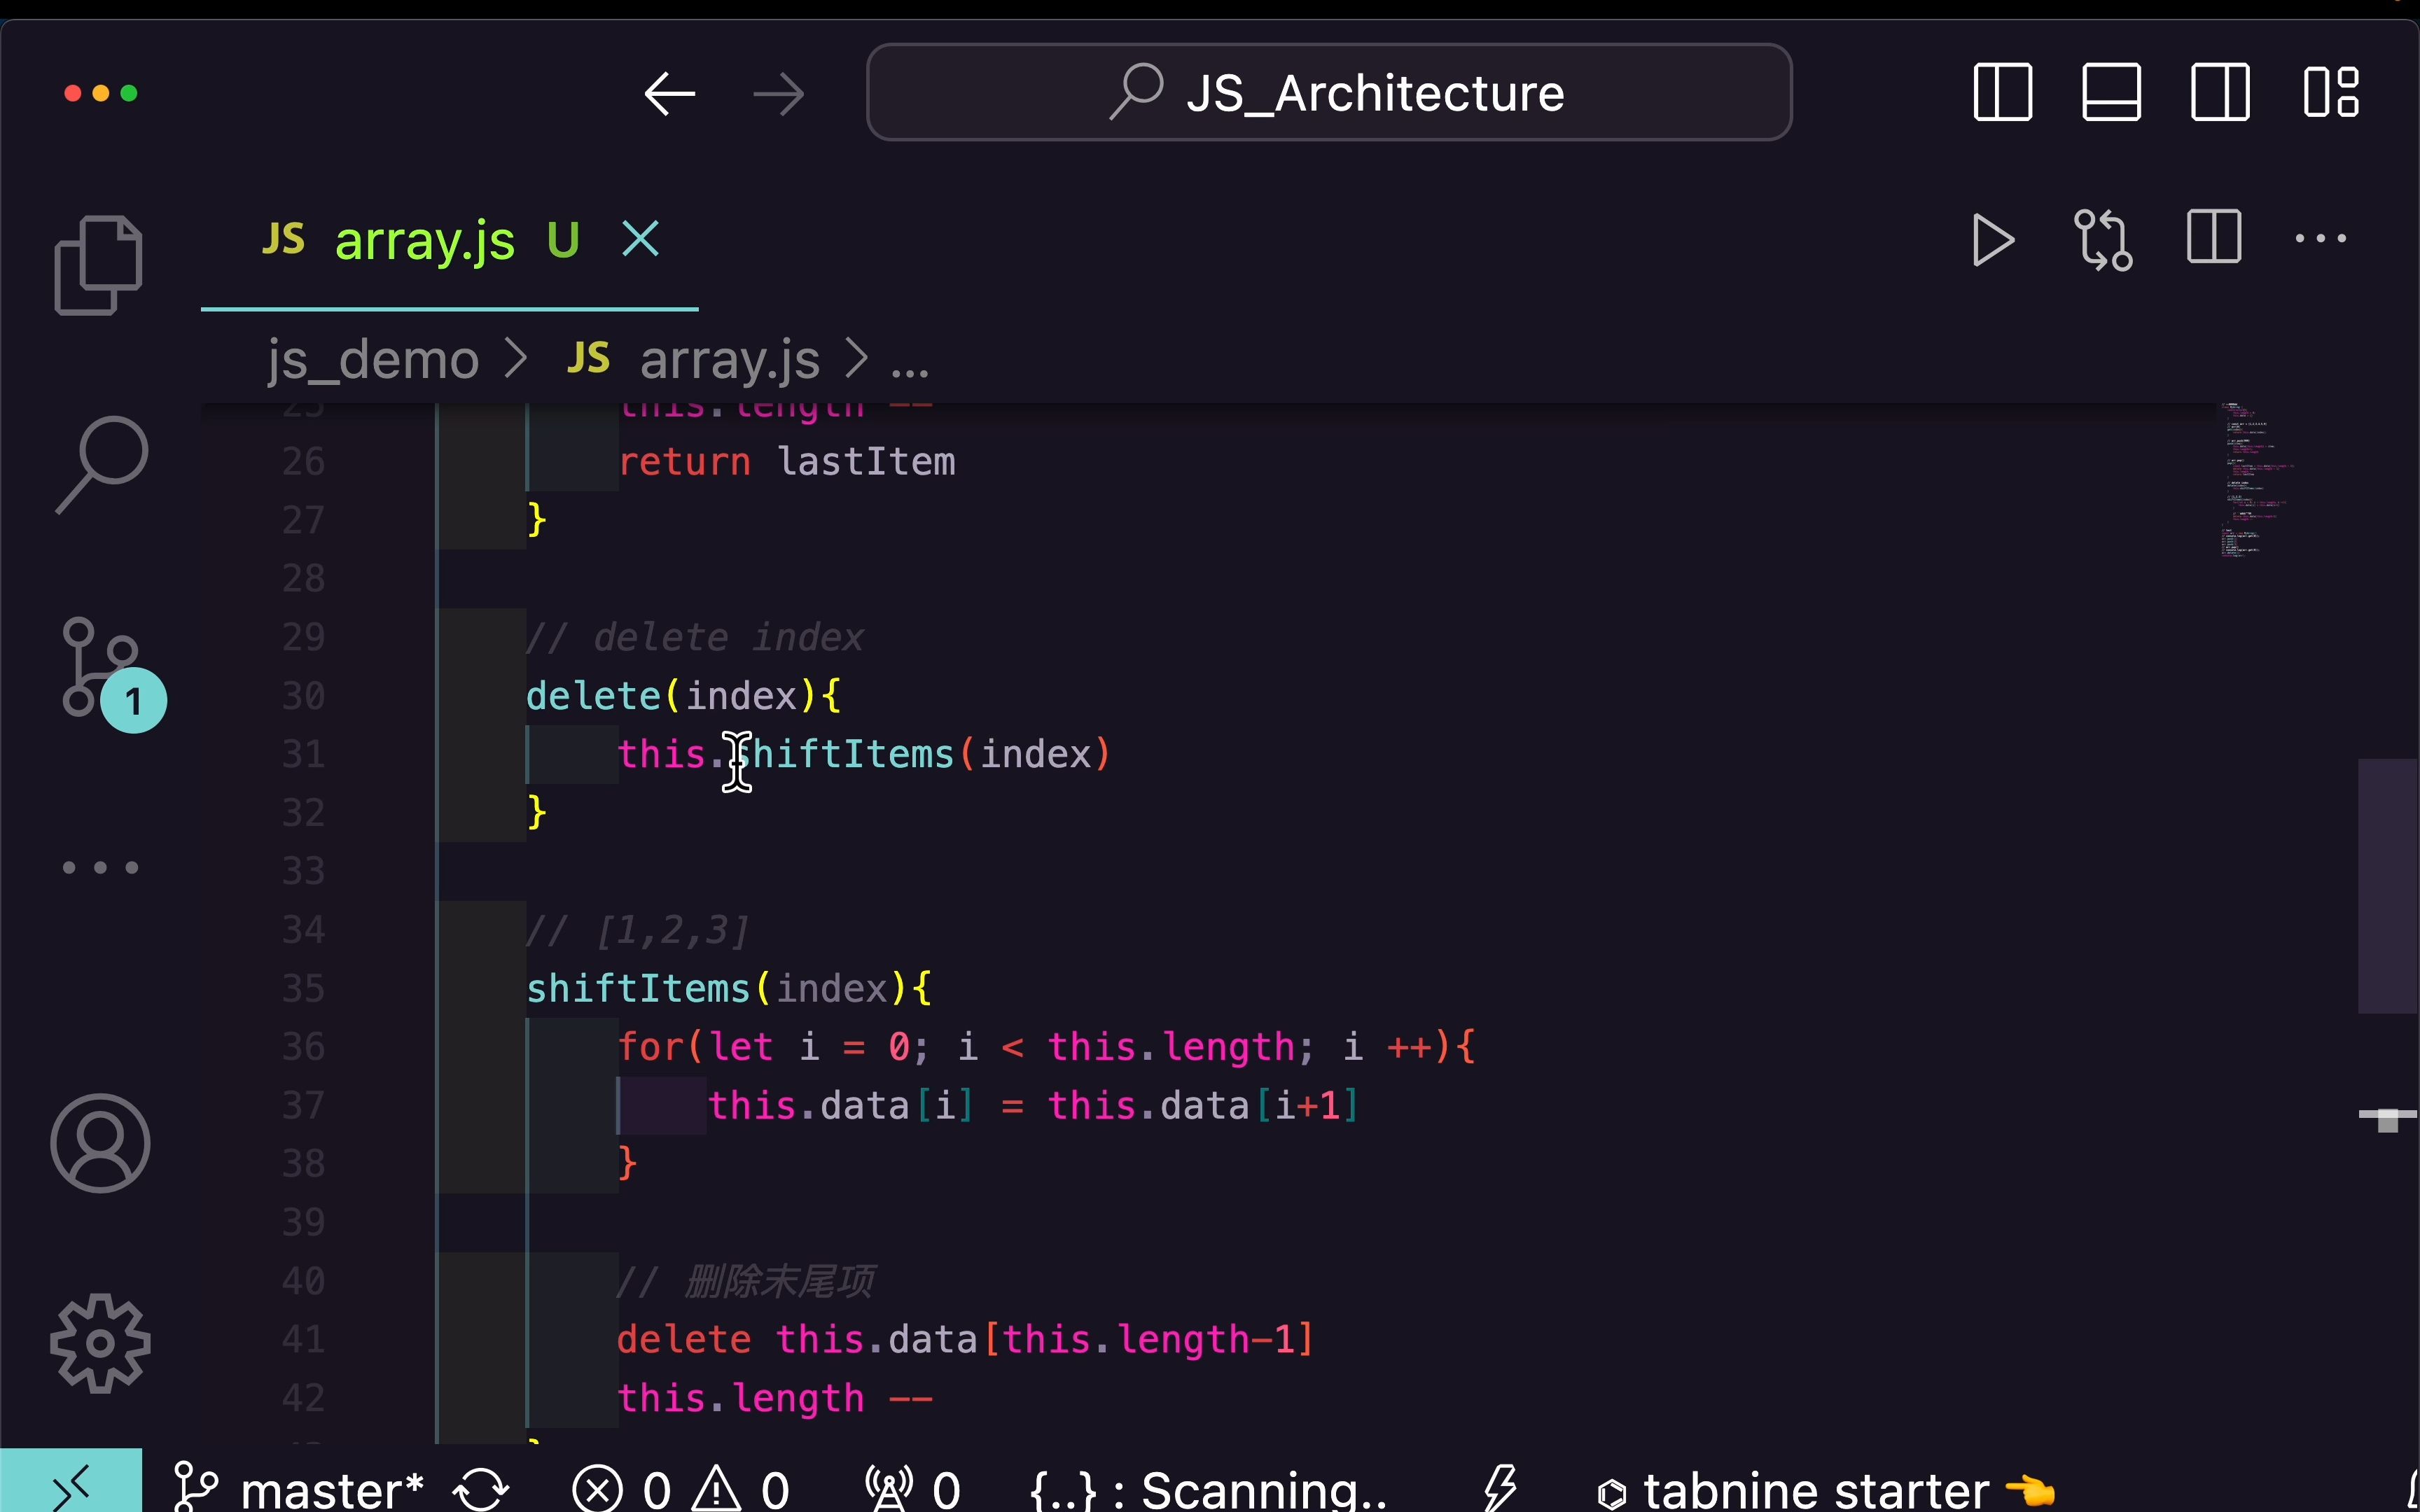This screenshot has width=2420, height=1512.
Task: Open the Customize Layout icon
Action: [2331, 92]
